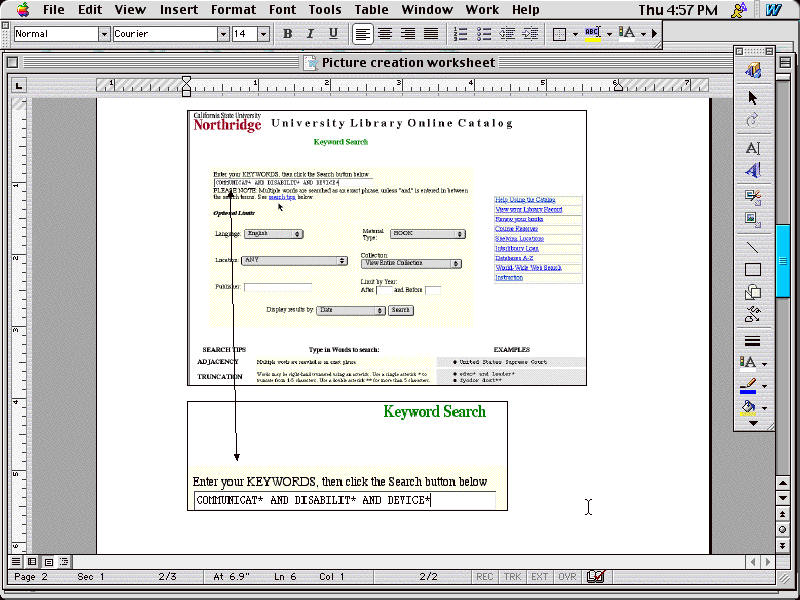Image resolution: width=800 pixels, height=600 pixels.
Task: Toggle TRK track changes in status bar
Action: tap(512, 577)
